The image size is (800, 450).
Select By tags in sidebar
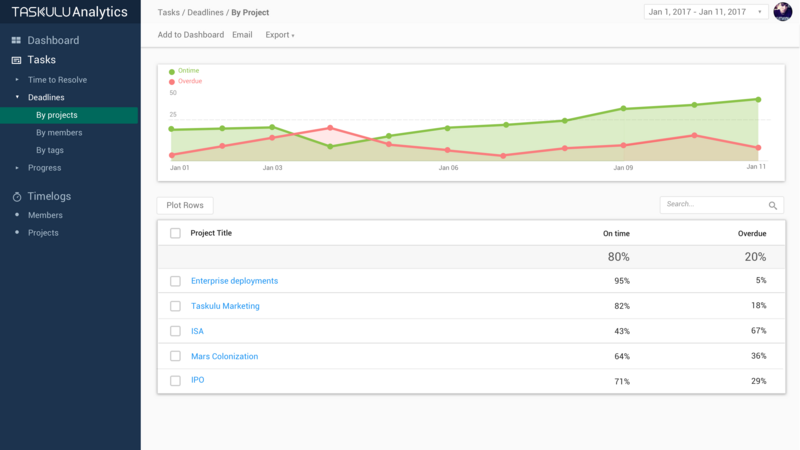pyautogui.click(x=49, y=150)
